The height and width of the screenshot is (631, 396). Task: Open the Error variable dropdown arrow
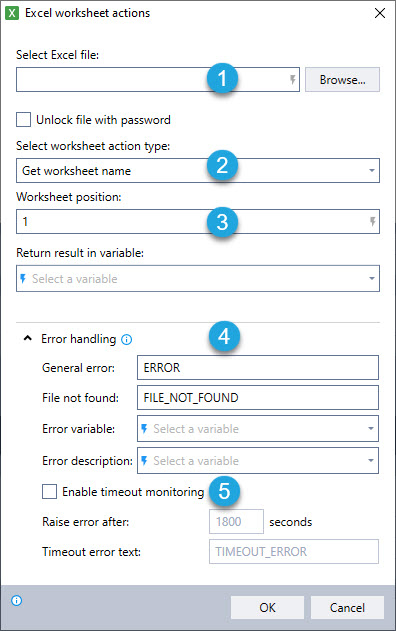pyautogui.click(x=371, y=428)
